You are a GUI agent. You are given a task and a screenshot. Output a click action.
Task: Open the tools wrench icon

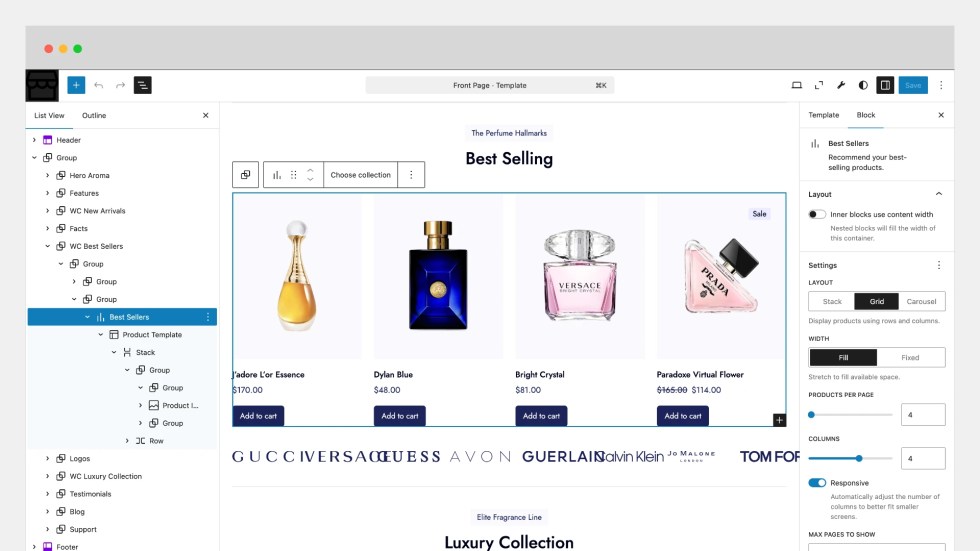click(841, 85)
